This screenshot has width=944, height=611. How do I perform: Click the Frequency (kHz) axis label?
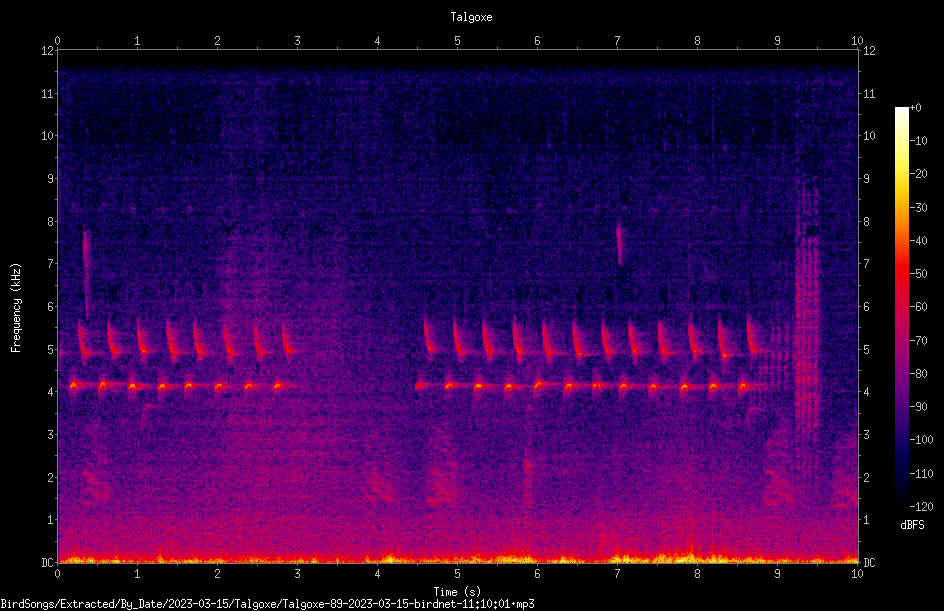[16, 307]
